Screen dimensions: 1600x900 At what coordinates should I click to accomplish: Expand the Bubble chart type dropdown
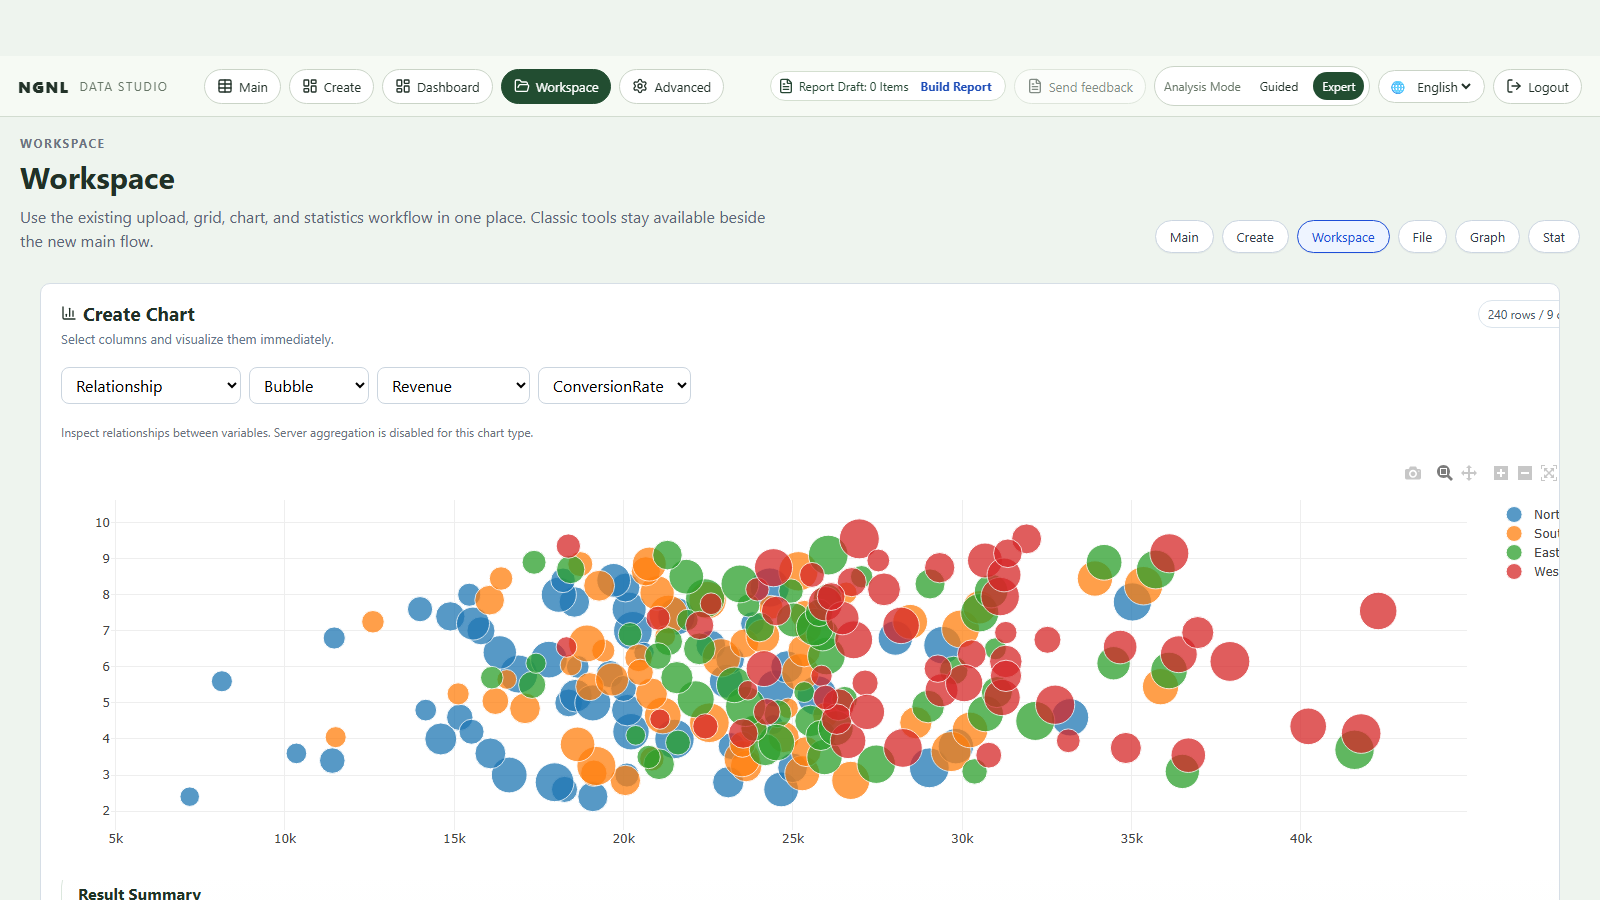pyautogui.click(x=309, y=386)
